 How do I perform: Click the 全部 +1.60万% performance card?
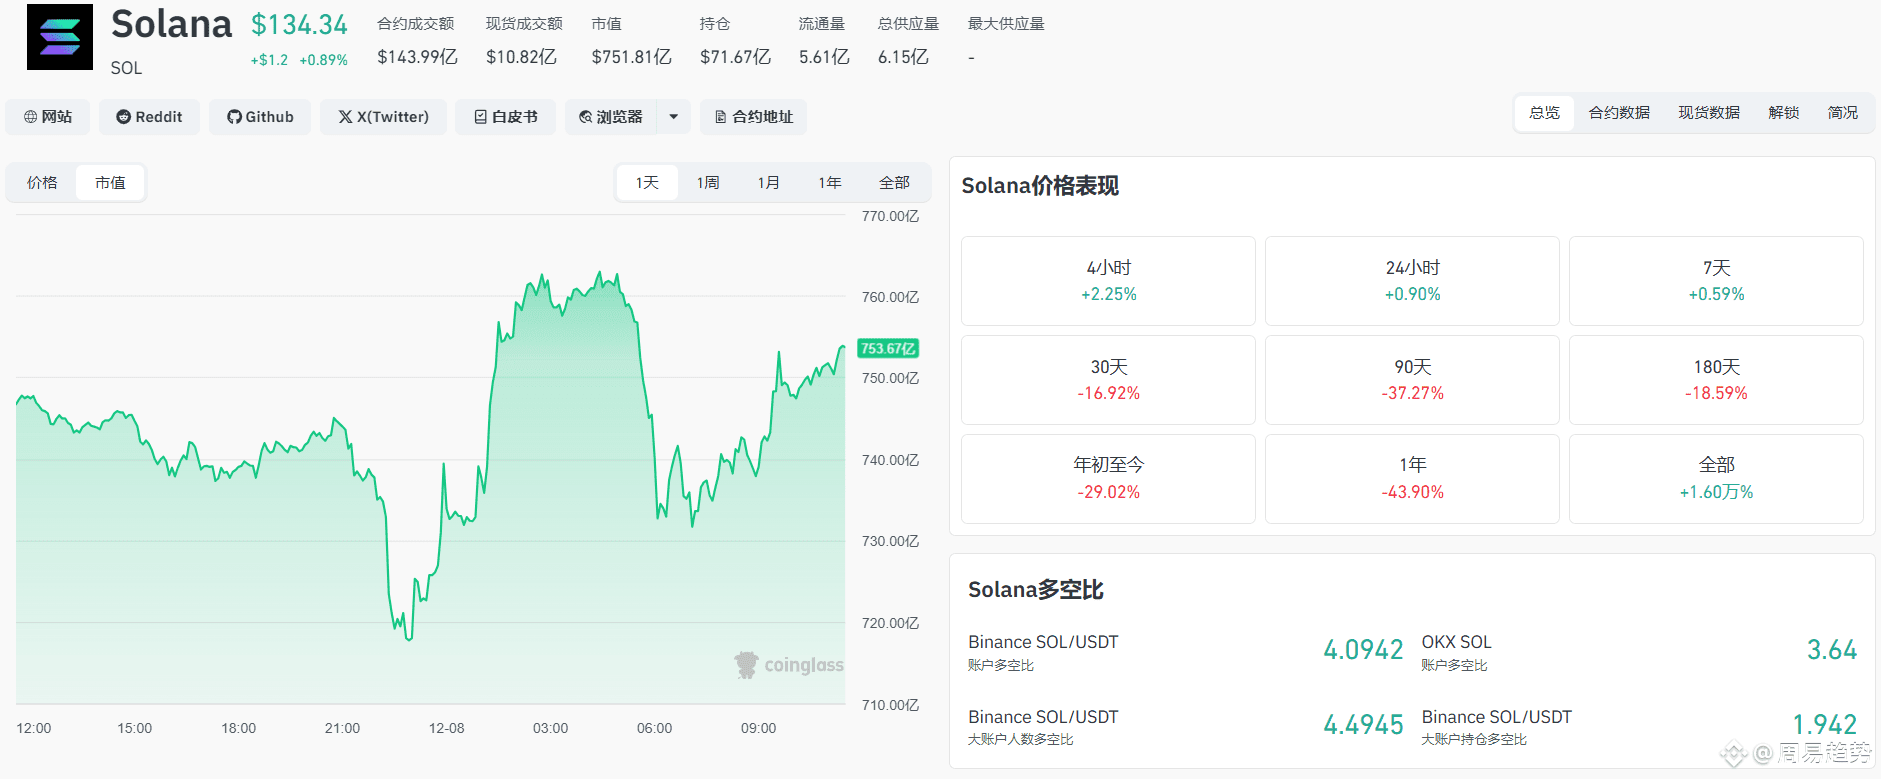[x=1716, y=479]
